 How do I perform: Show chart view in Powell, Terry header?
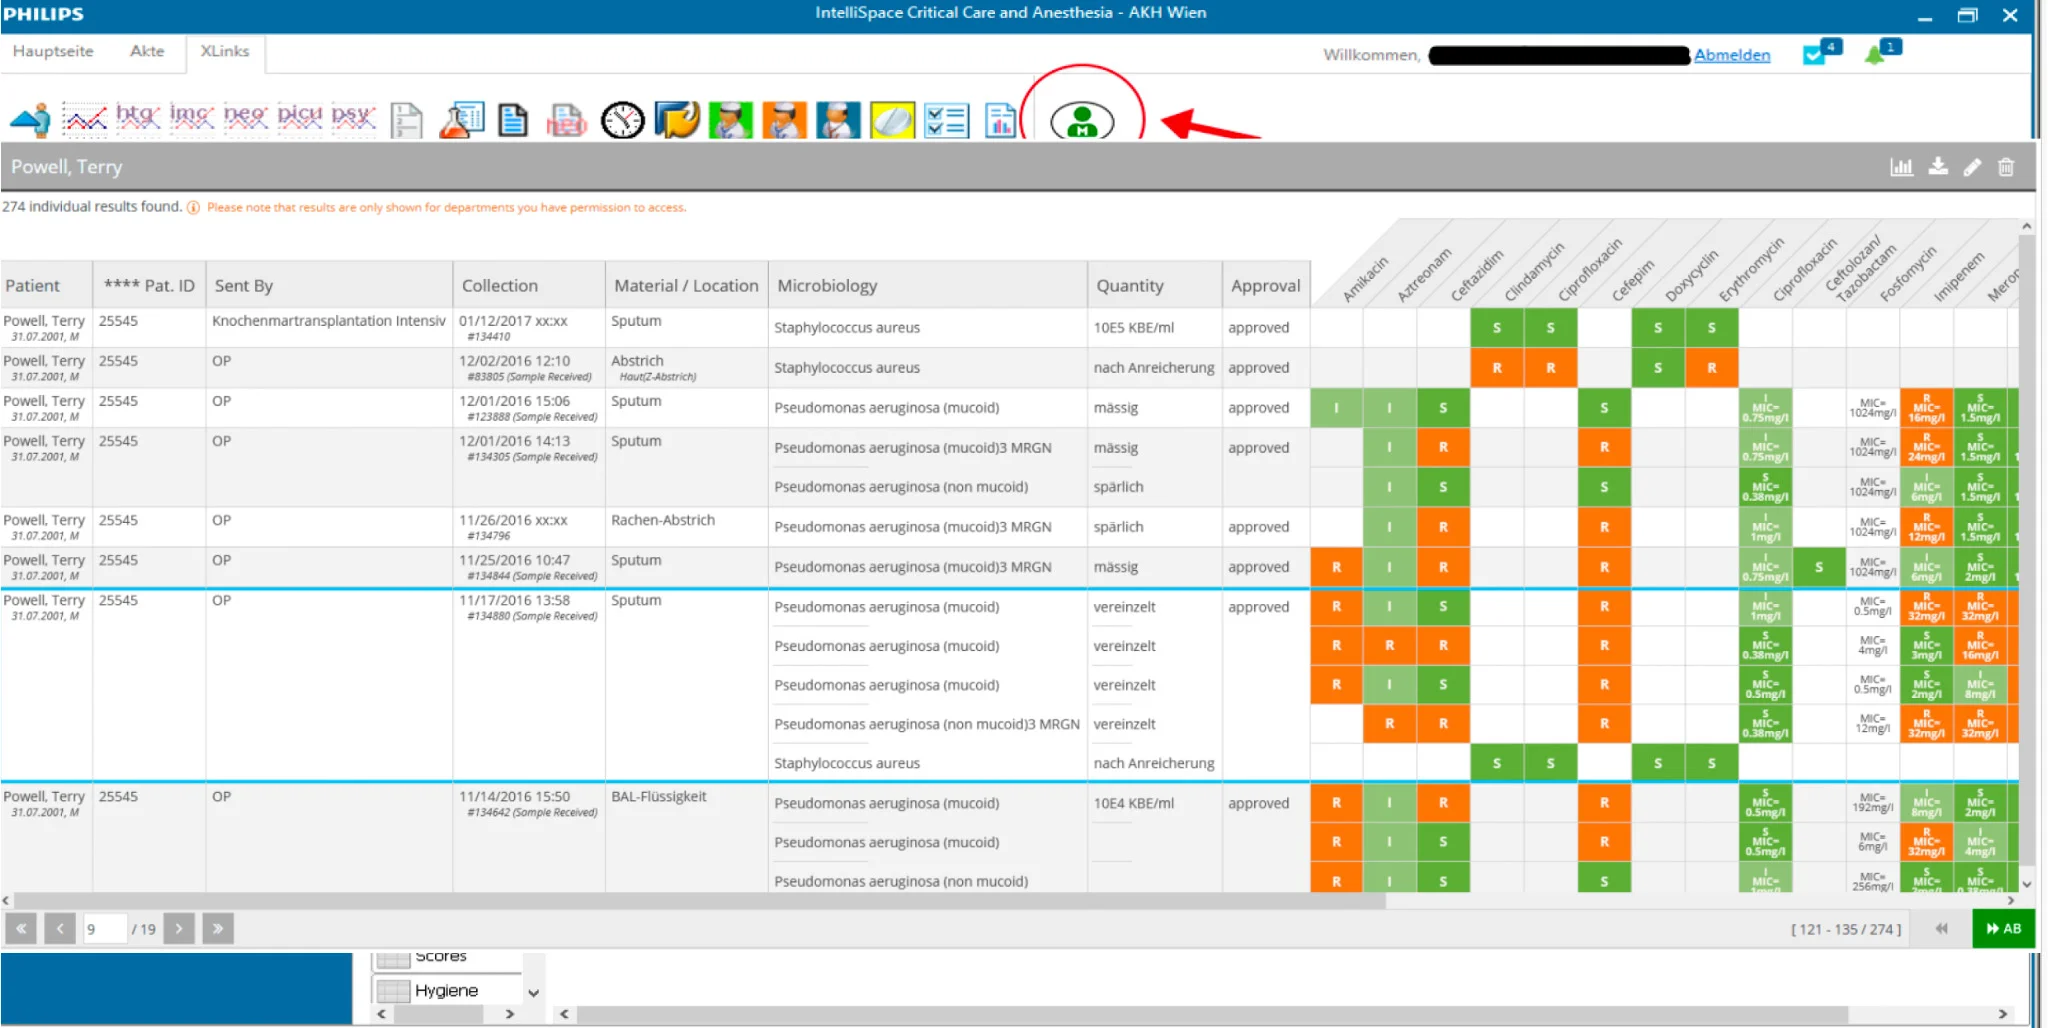(1901, 167)
